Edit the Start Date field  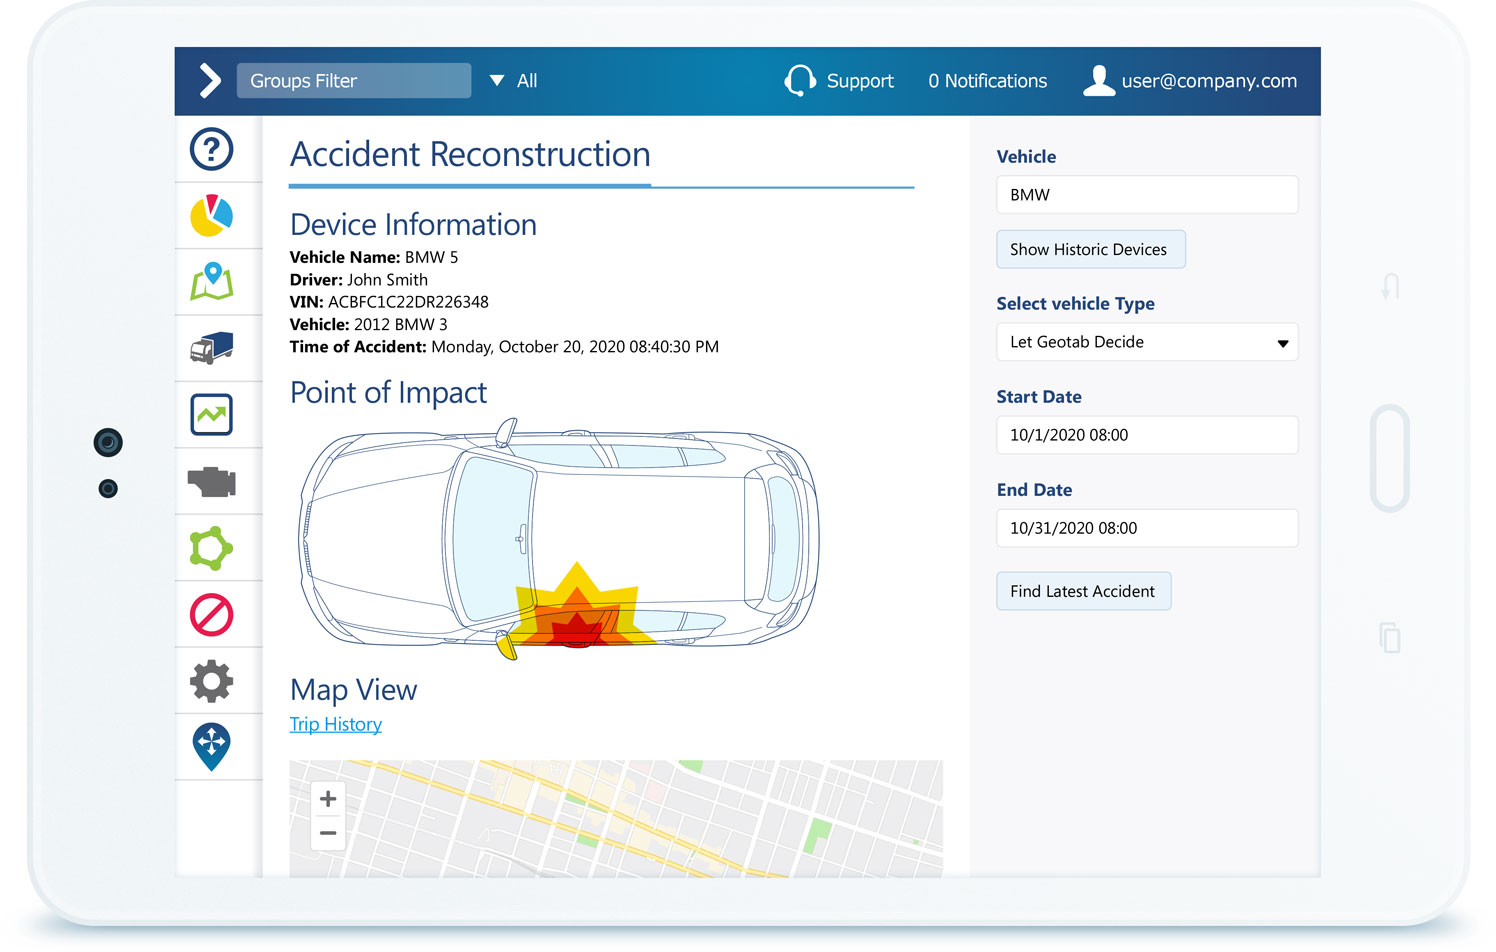pos(1147,435)
